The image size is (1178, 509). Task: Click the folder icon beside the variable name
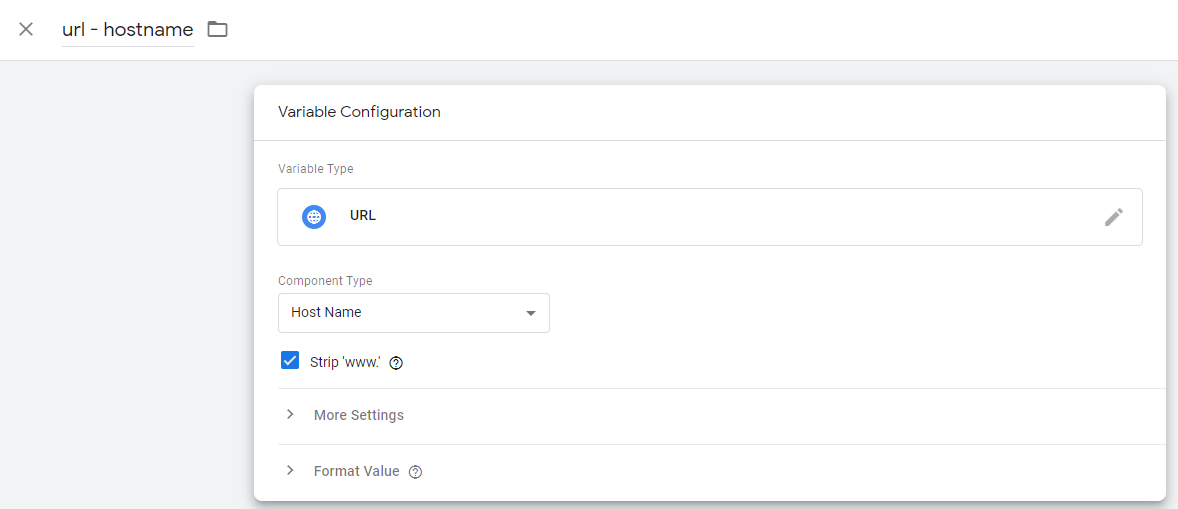(x=217, y=29)
